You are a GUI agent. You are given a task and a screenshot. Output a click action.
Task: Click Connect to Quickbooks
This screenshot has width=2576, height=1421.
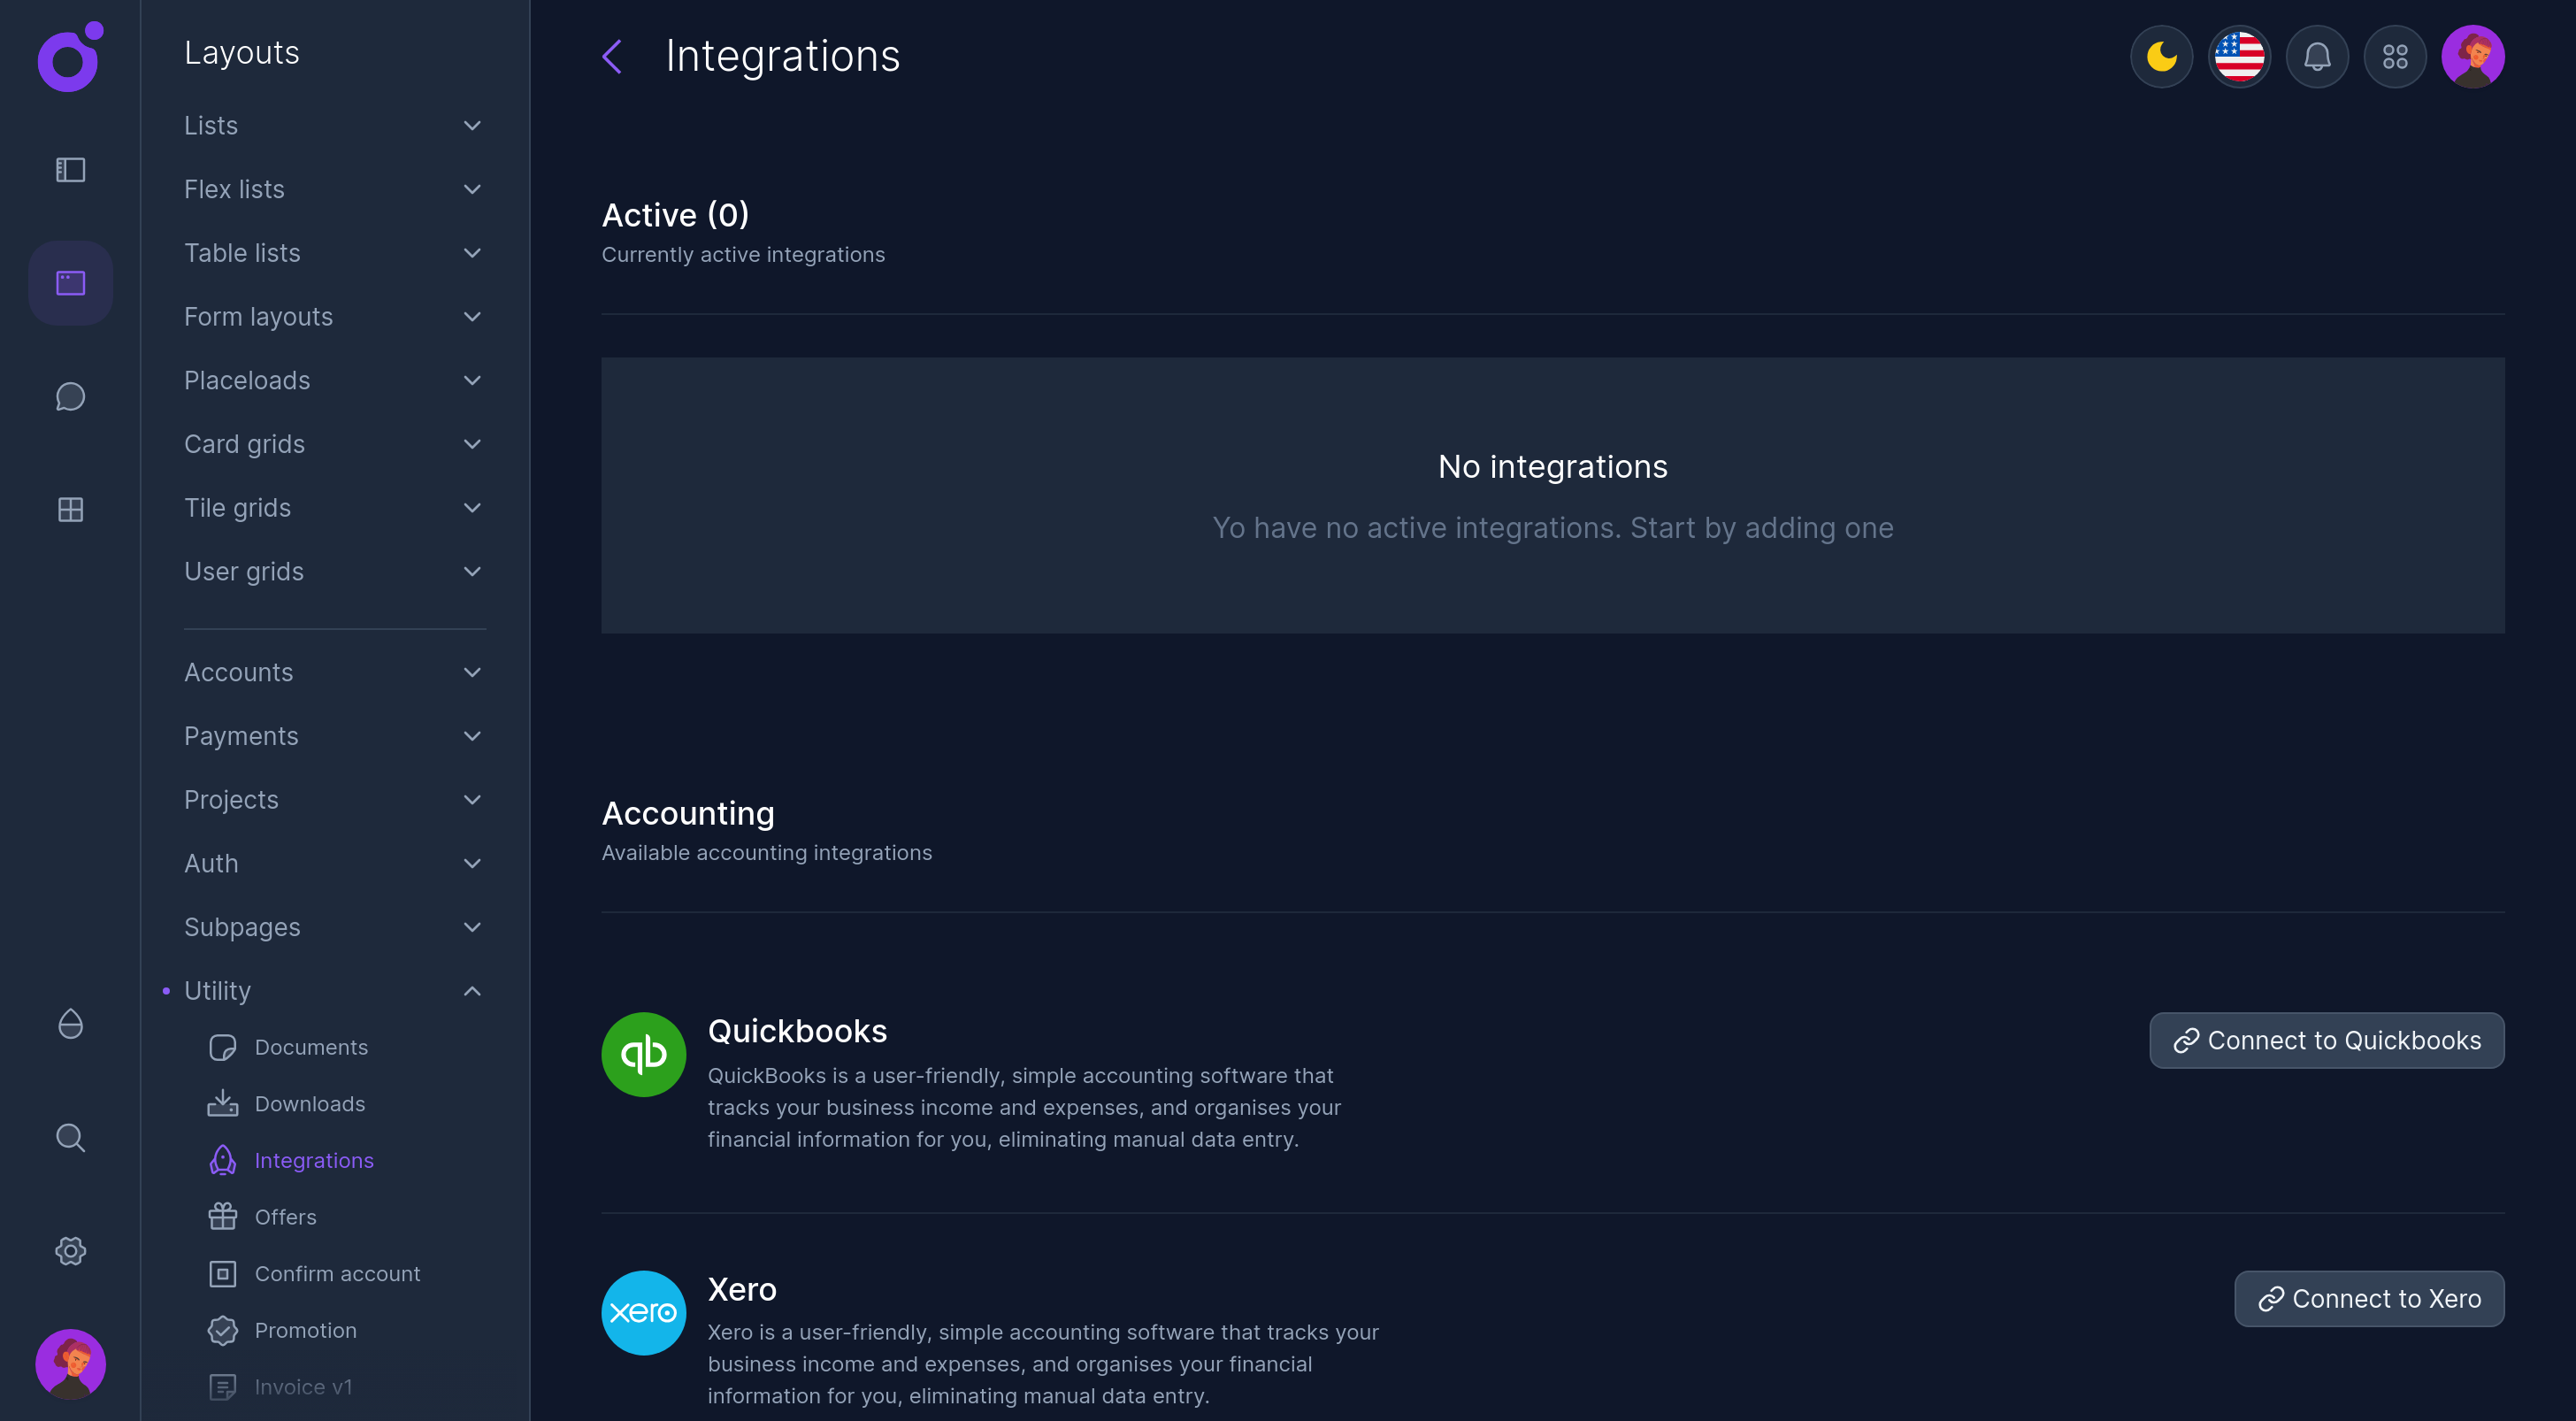[x=2327, y=1040]
